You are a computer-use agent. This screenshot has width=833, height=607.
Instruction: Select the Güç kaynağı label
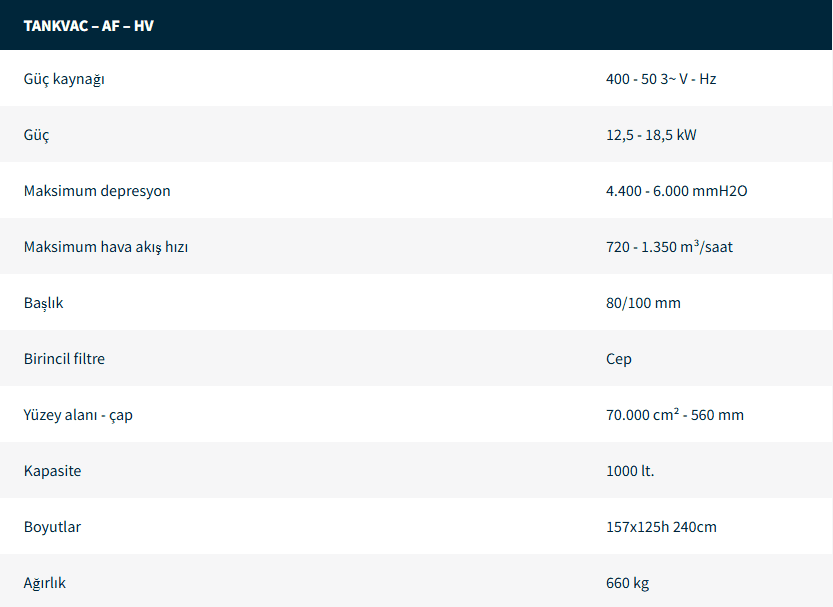coord(64,79)
